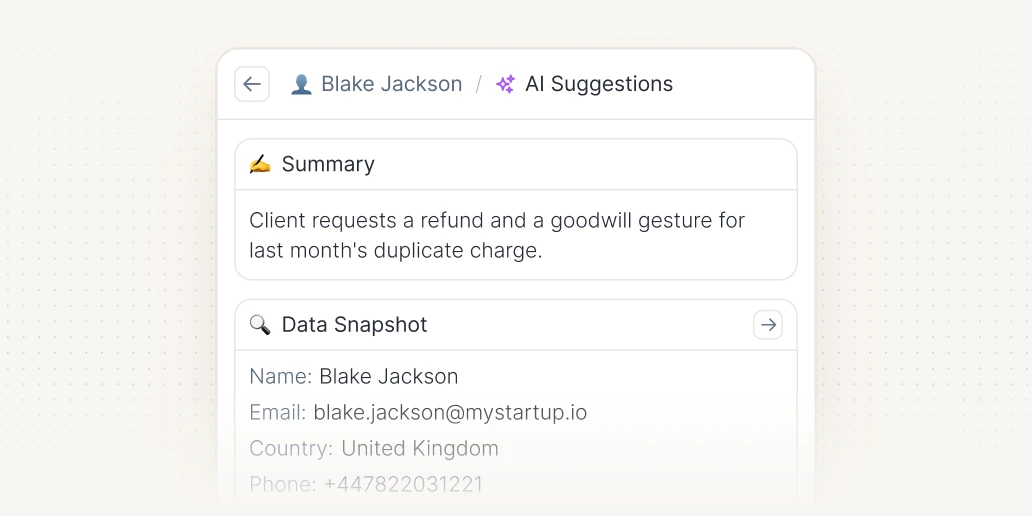The height and width of the screenshot is (516, 1032).
Task: Click the Phone field label
Action: [x=284, y=484]
